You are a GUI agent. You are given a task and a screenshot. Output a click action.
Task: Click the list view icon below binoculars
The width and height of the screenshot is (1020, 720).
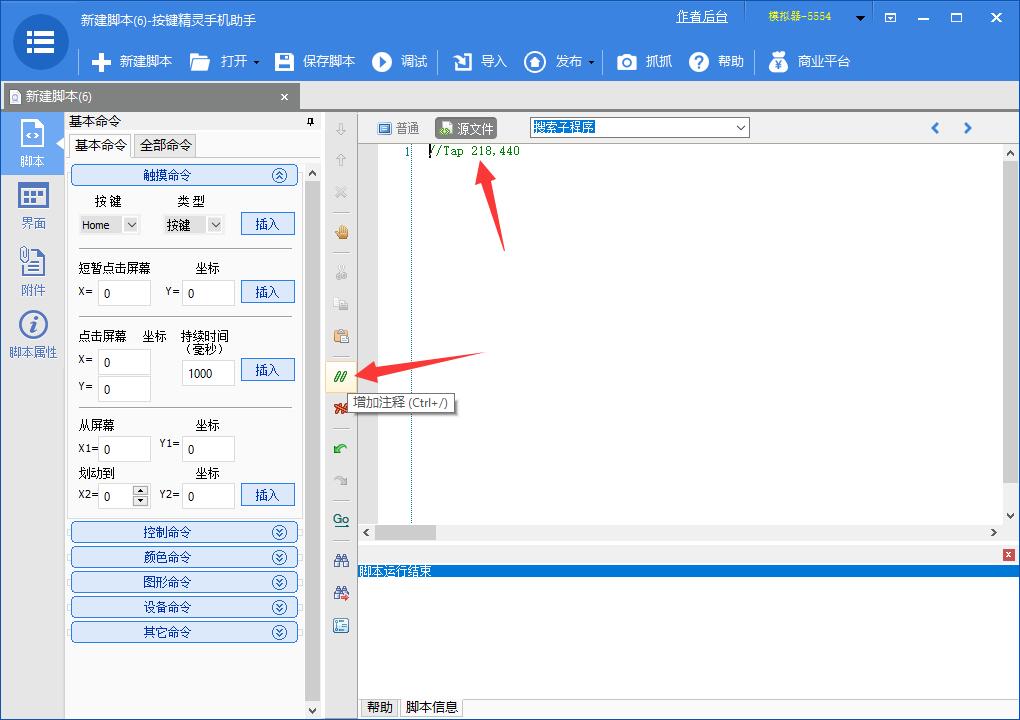click(341, 626)
